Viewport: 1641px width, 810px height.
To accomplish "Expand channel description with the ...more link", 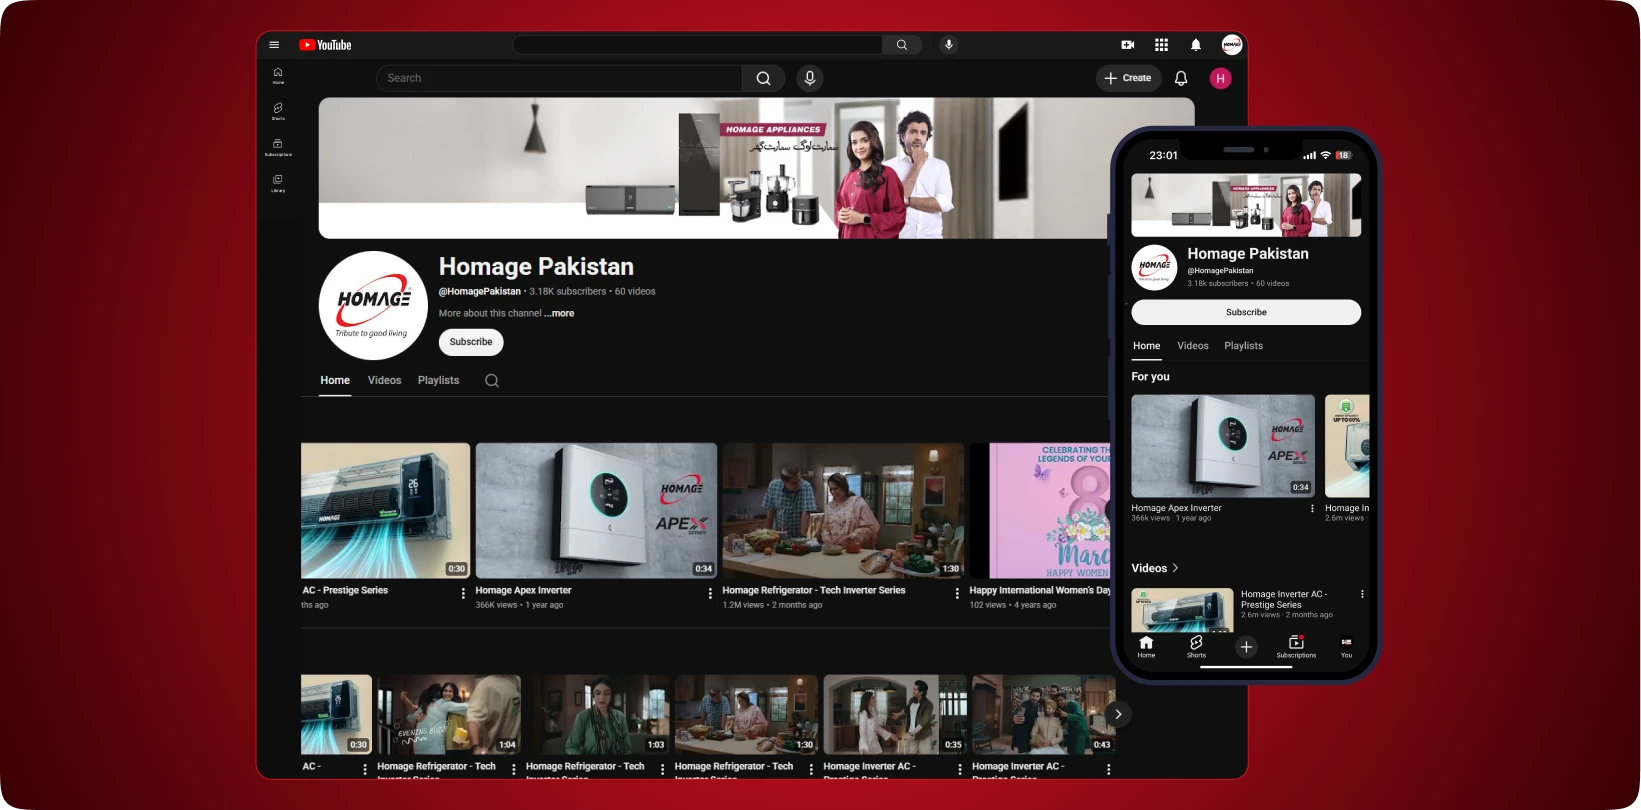I will tap(559, 313).
